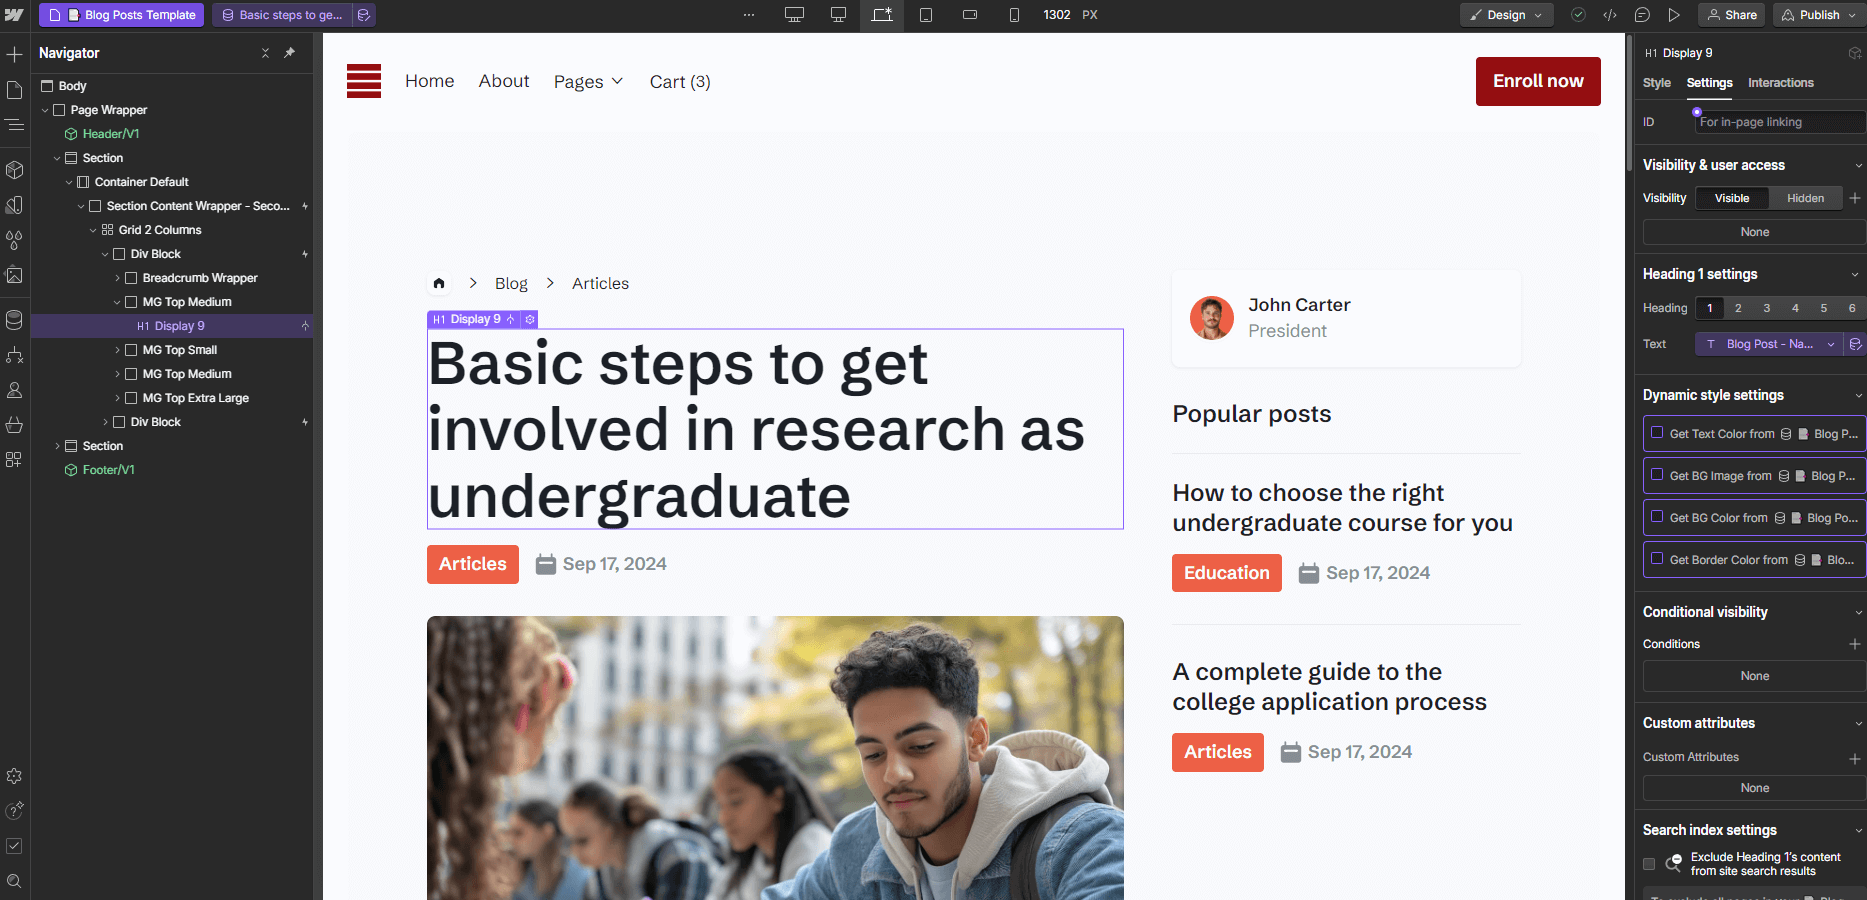This screenshot has width=1867, height=900.
Task: Switch to the Interactions tab
Action: [x=1780, y=83]
